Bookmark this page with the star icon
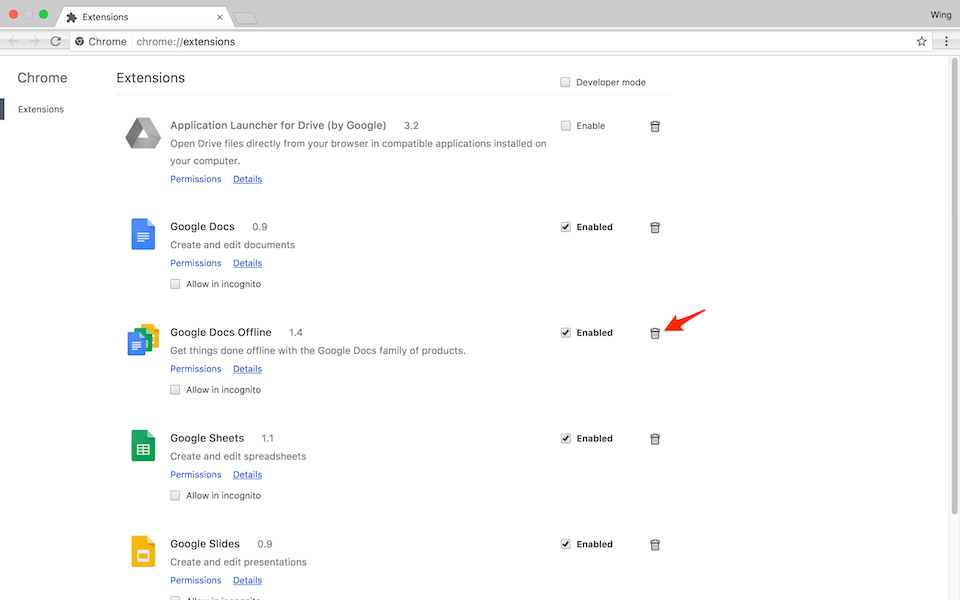The height and width of the screenshot is (600, 960). pos(921,42)
